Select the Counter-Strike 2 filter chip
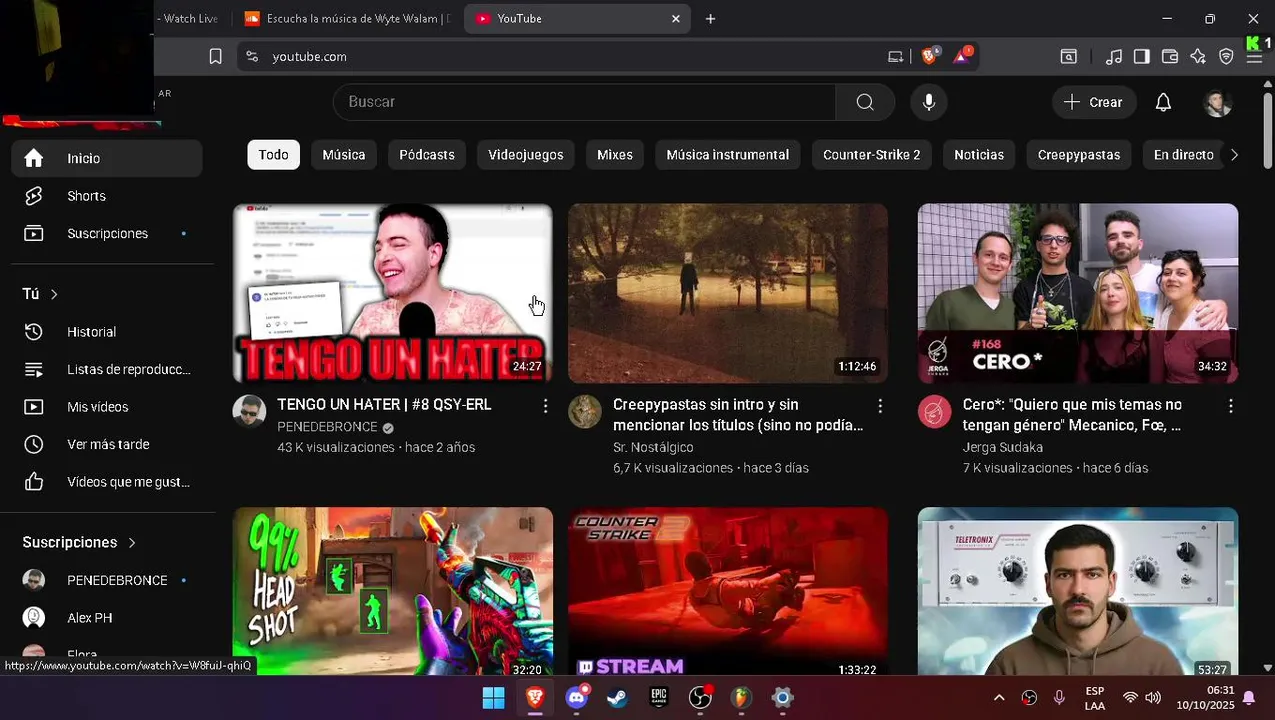The image size is (1275, 720). [872, 155]
